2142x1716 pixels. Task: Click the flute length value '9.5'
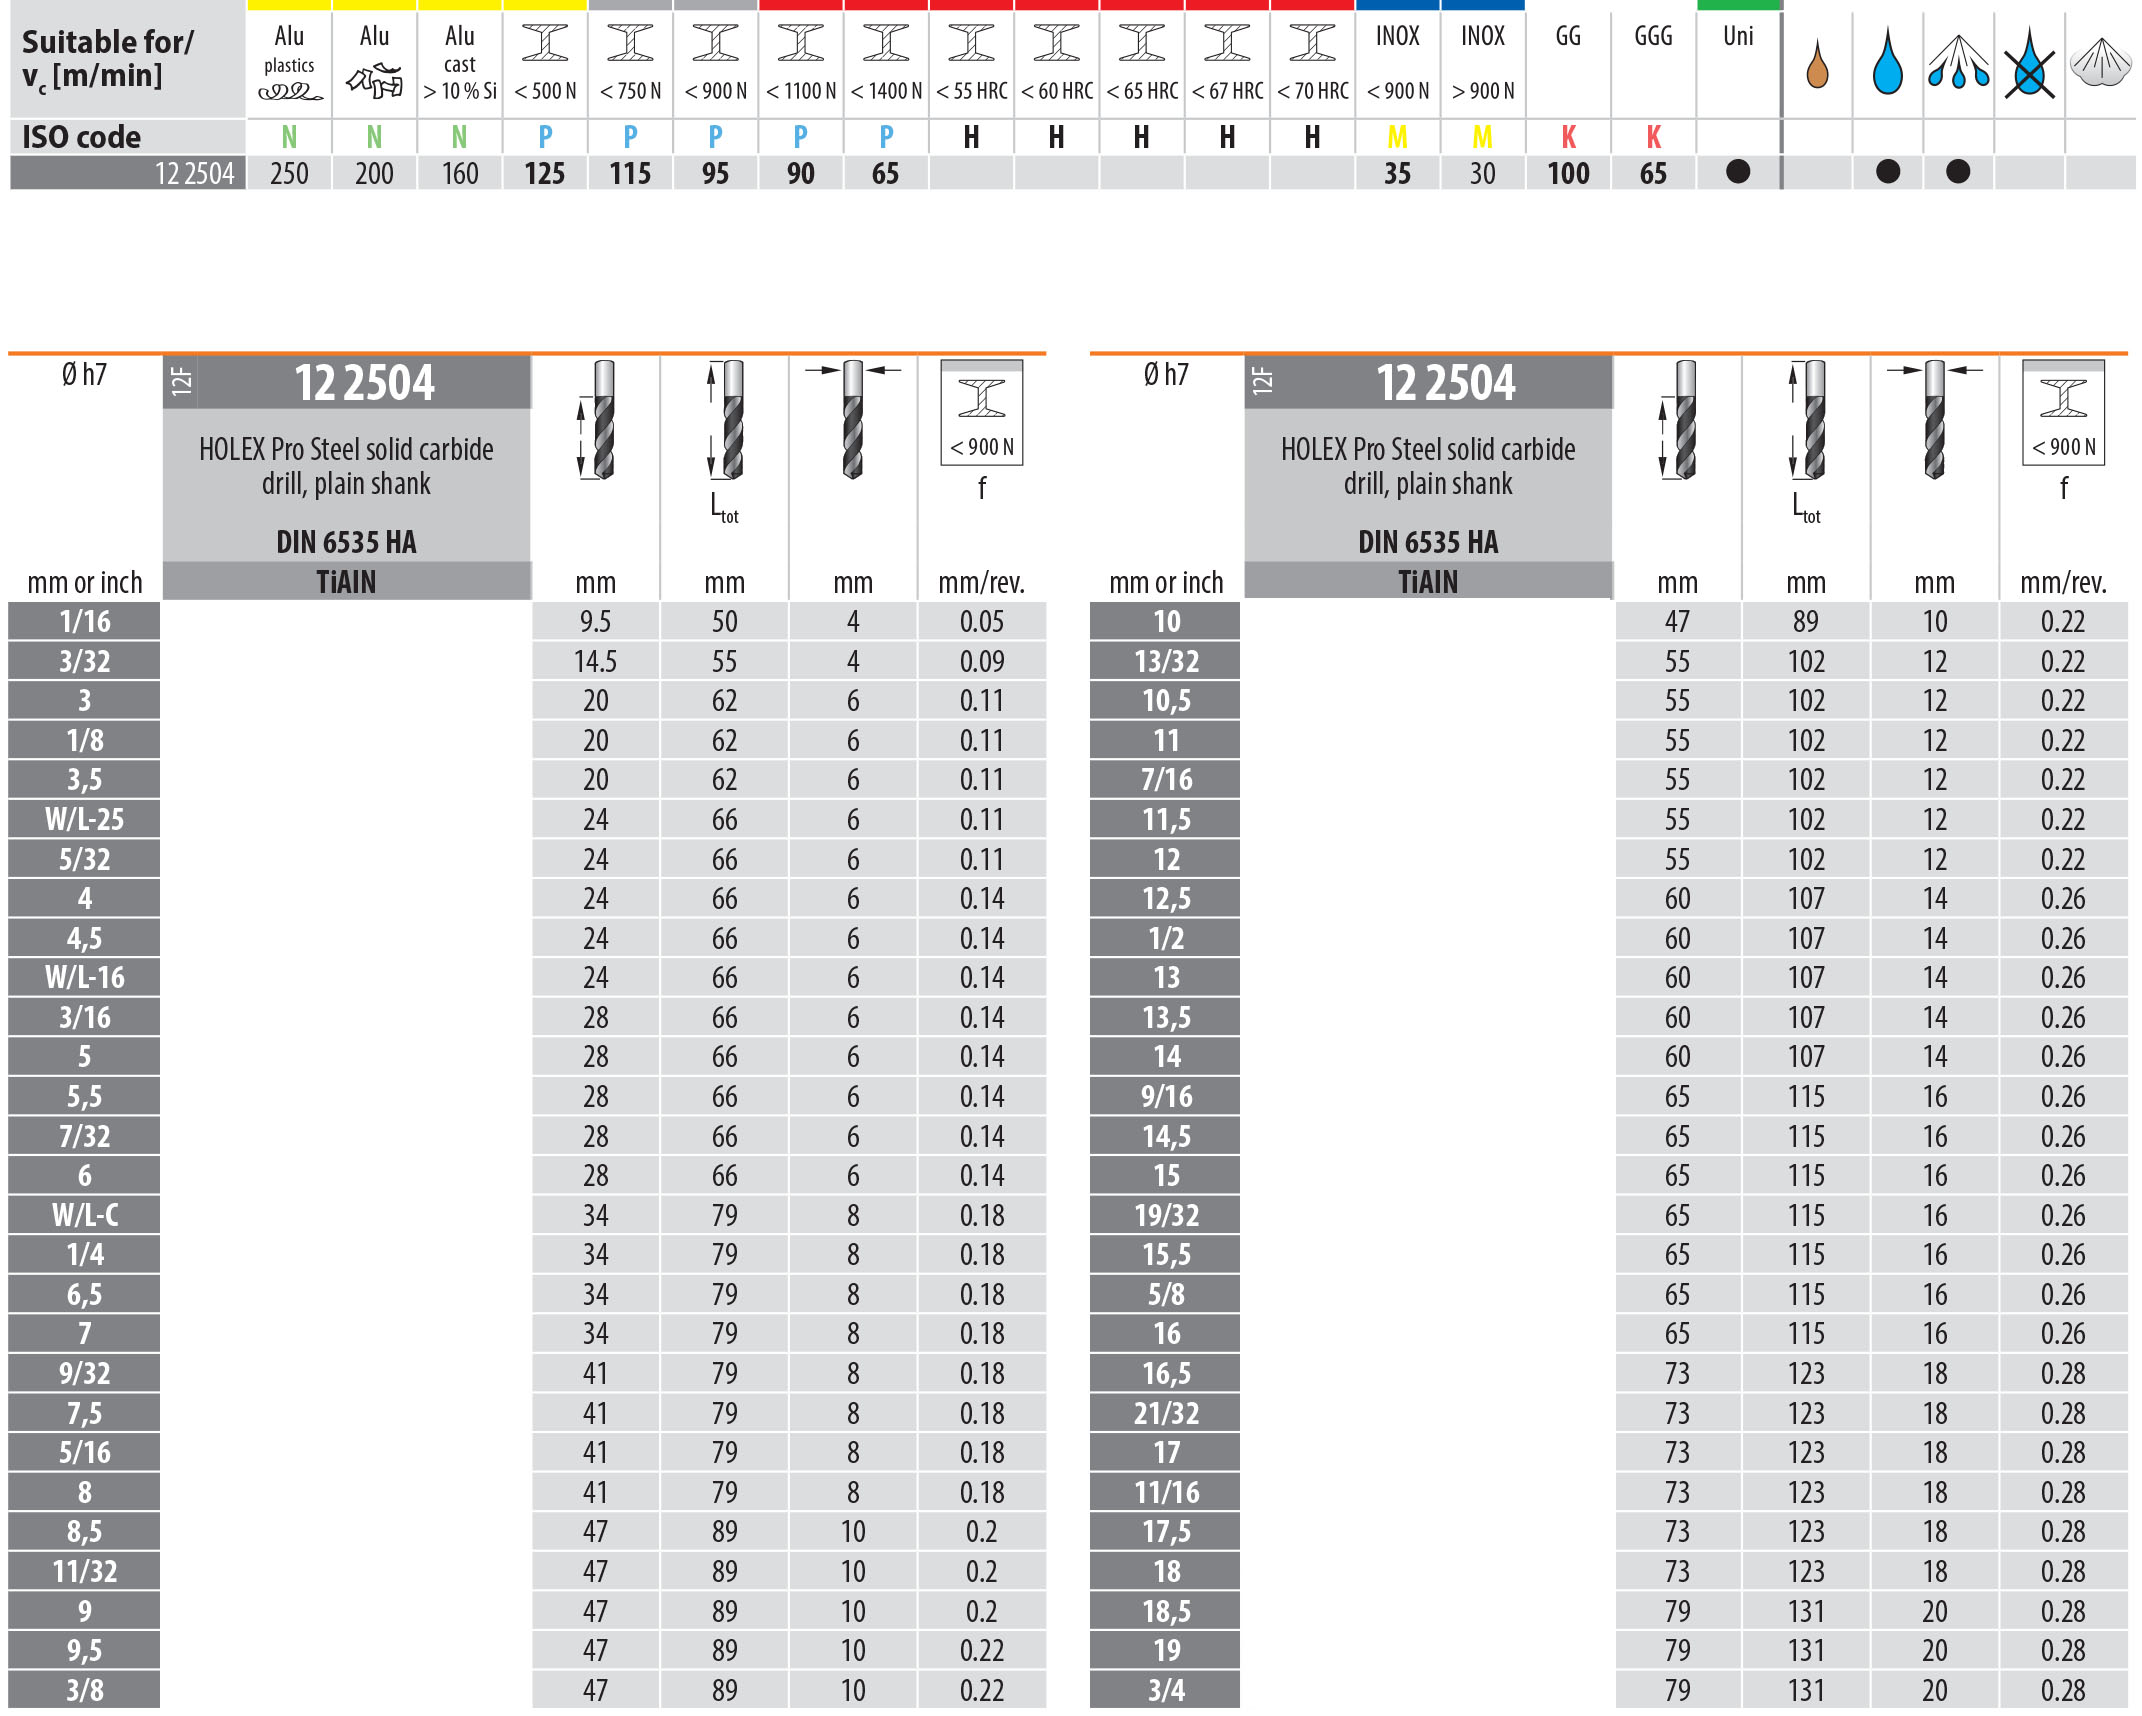click(595, 622)
